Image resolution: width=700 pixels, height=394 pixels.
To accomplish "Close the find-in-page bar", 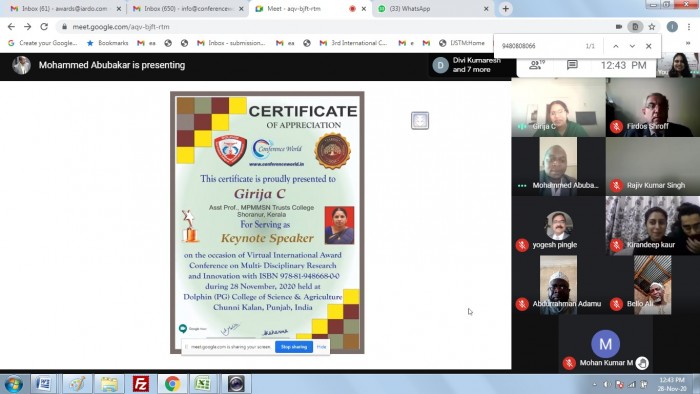I will [x=649, y=46].
